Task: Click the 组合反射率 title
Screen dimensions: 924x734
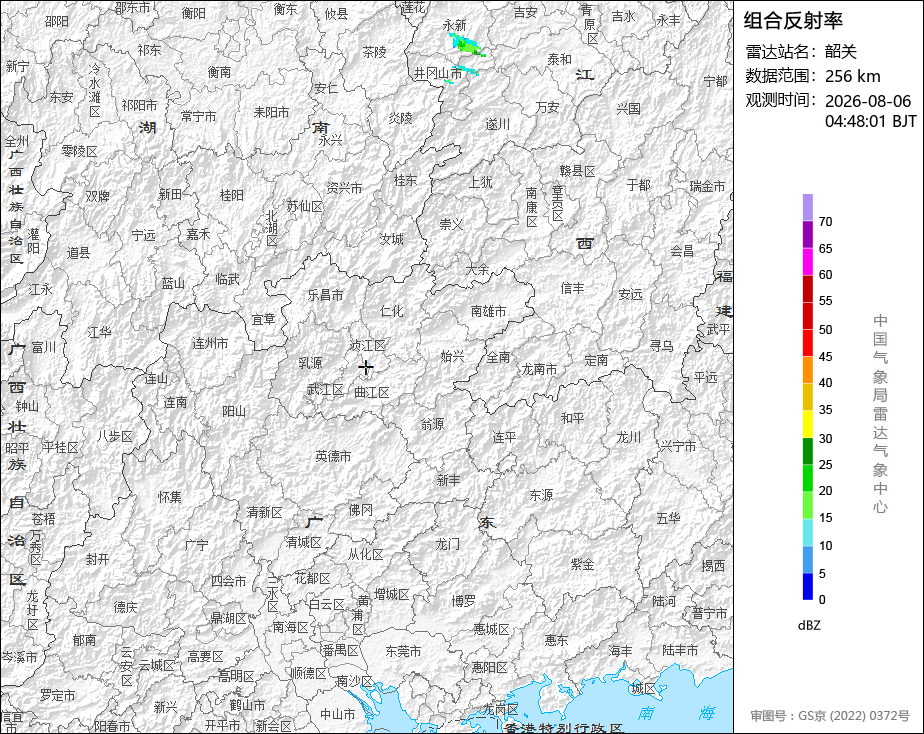Action: 793,21
